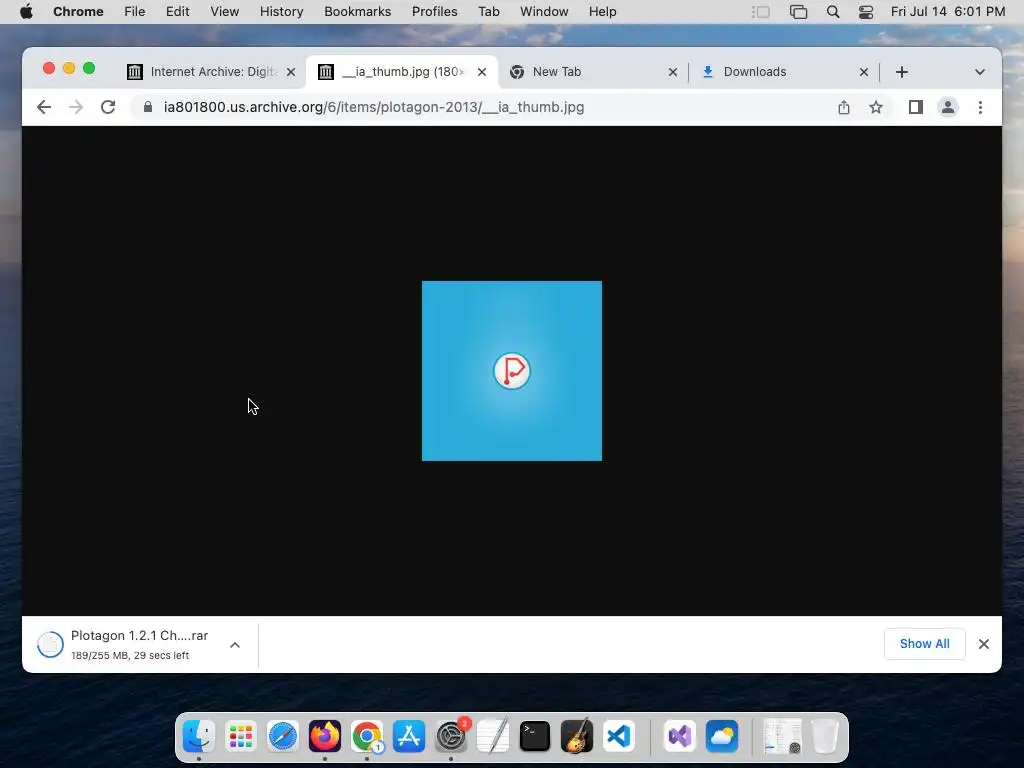Open Control Center in the menu bar

tap(866, 12)
